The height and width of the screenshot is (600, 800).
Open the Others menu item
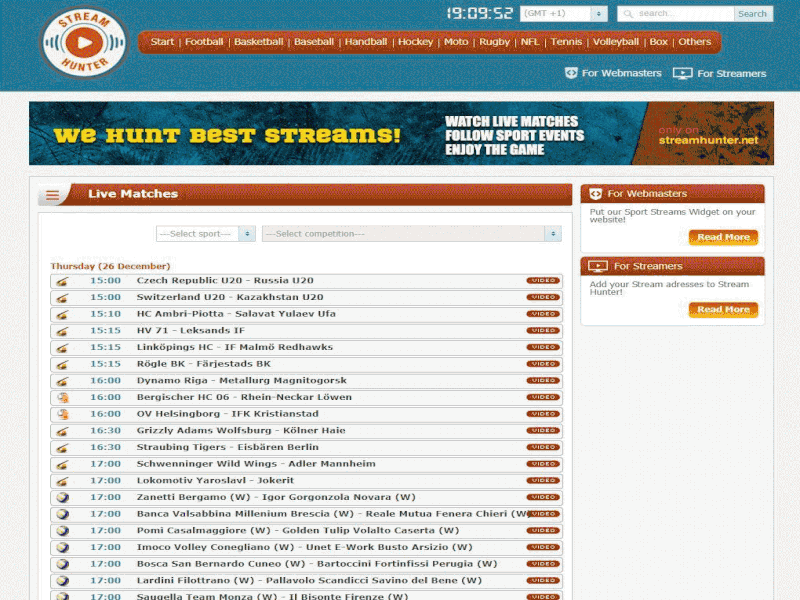[694, 42]
